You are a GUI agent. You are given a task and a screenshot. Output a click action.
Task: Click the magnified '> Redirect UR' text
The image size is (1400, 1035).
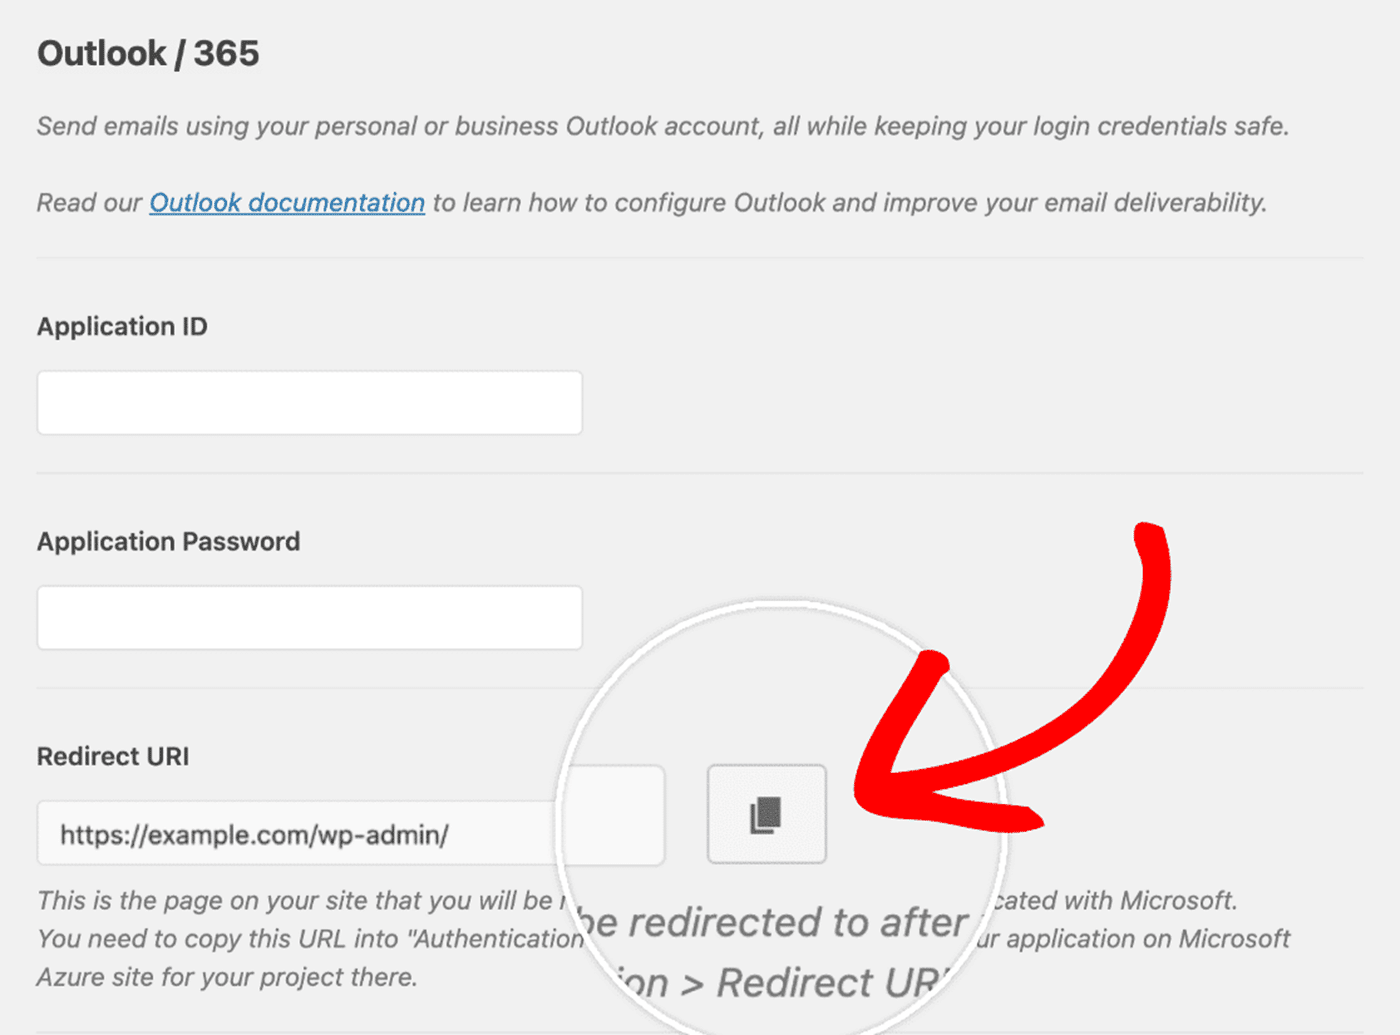pyautogui.click(x=810, y=983)
